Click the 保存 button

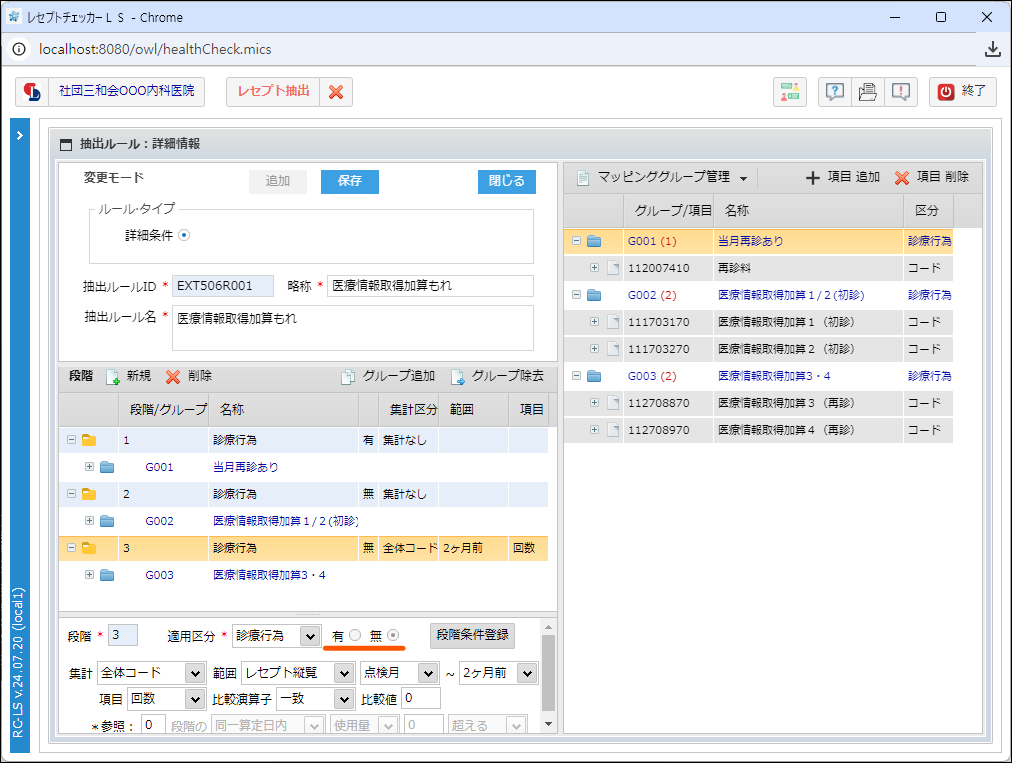point(350,181)
